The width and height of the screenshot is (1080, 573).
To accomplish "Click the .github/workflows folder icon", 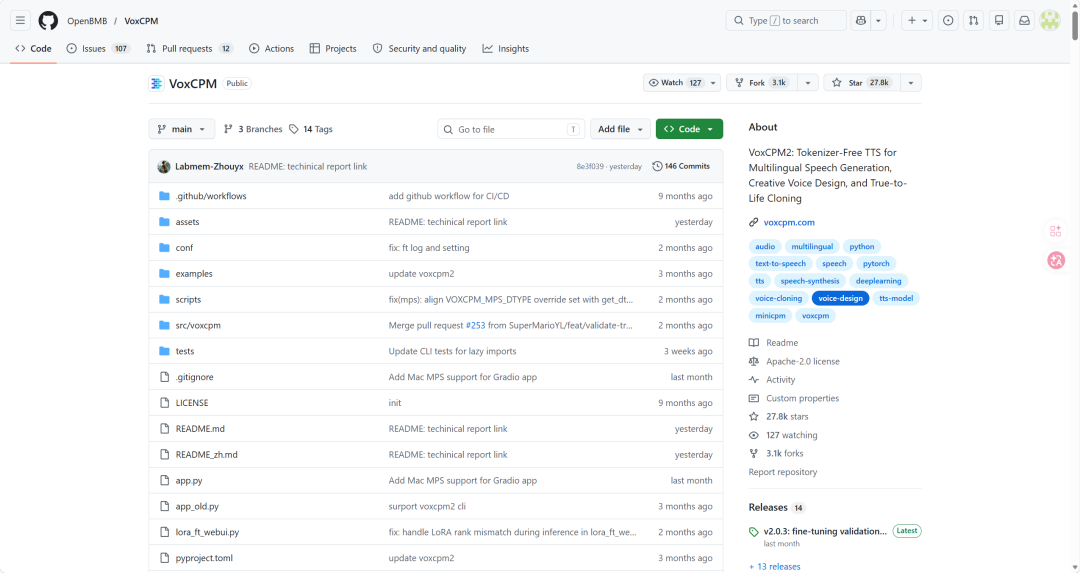I will 164,196.
